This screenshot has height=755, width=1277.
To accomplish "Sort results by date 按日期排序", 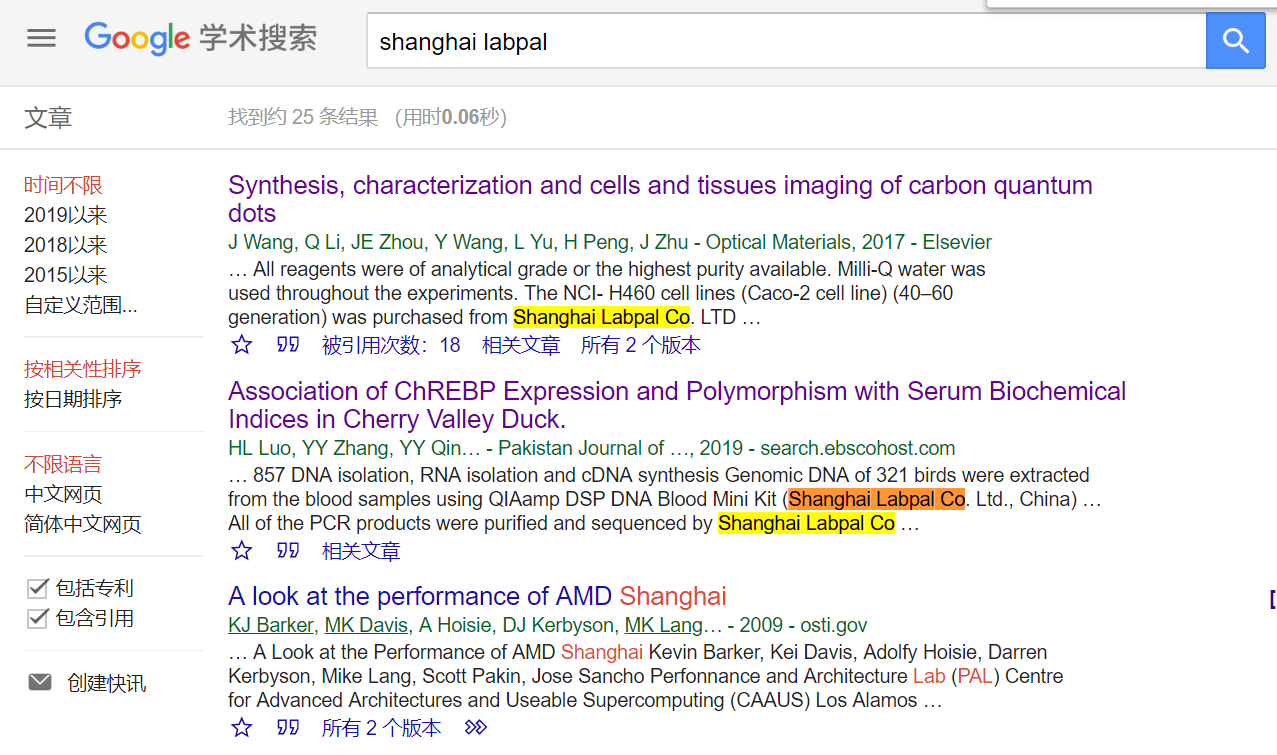I will pos(73,399).
